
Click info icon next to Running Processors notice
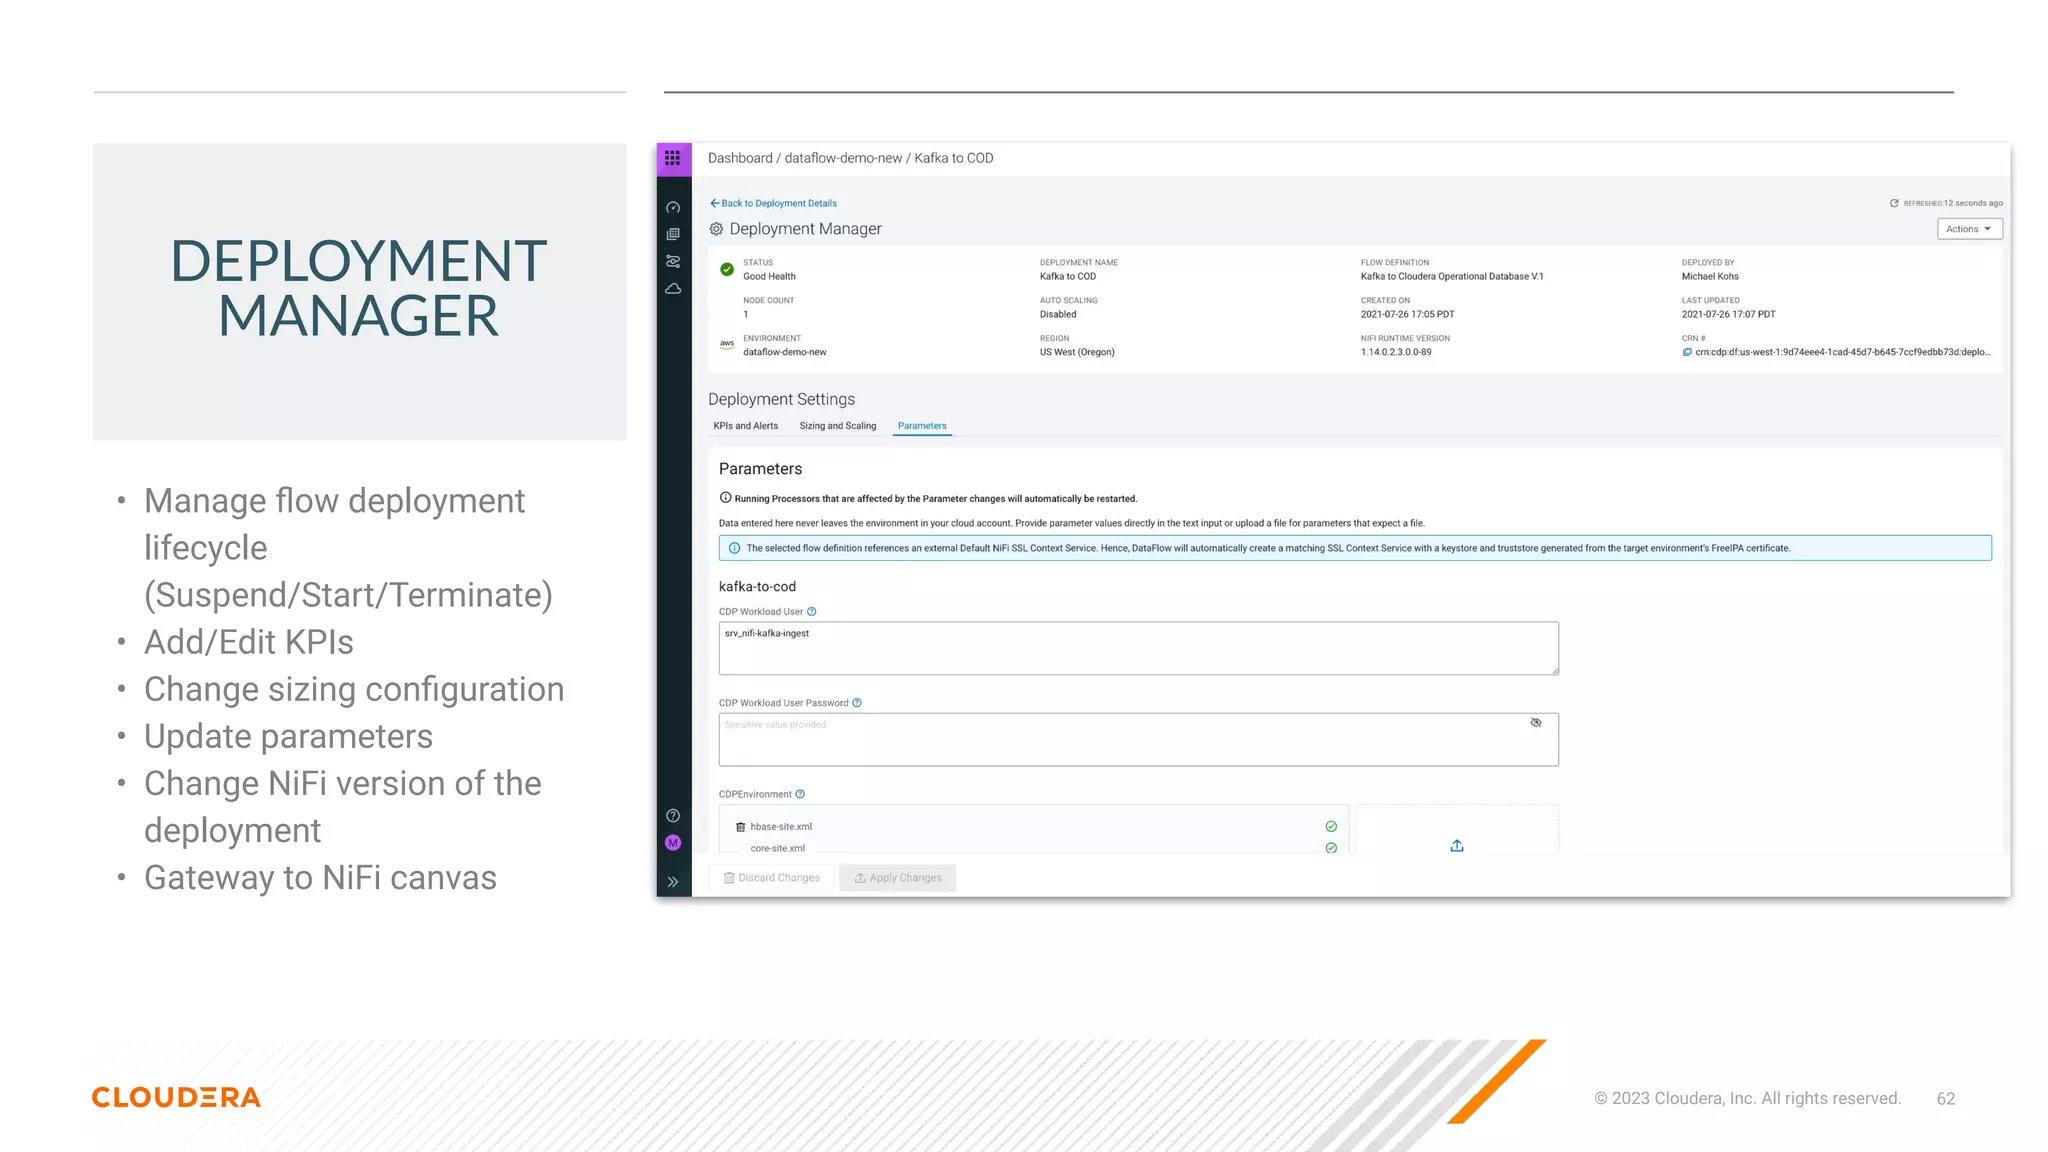pyautogui.click(x=726, y=498)
